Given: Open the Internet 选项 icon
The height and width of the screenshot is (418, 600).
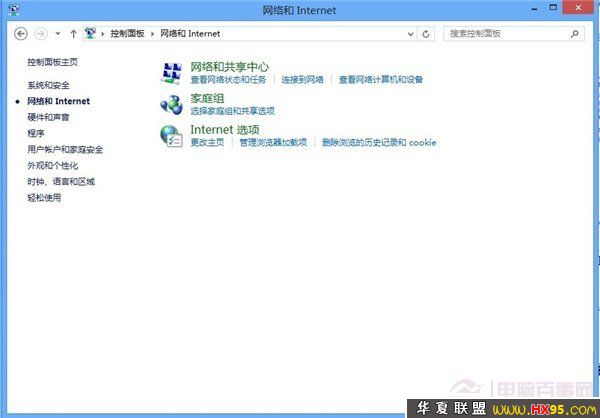Looking at the screenshot, I should 171,135.
